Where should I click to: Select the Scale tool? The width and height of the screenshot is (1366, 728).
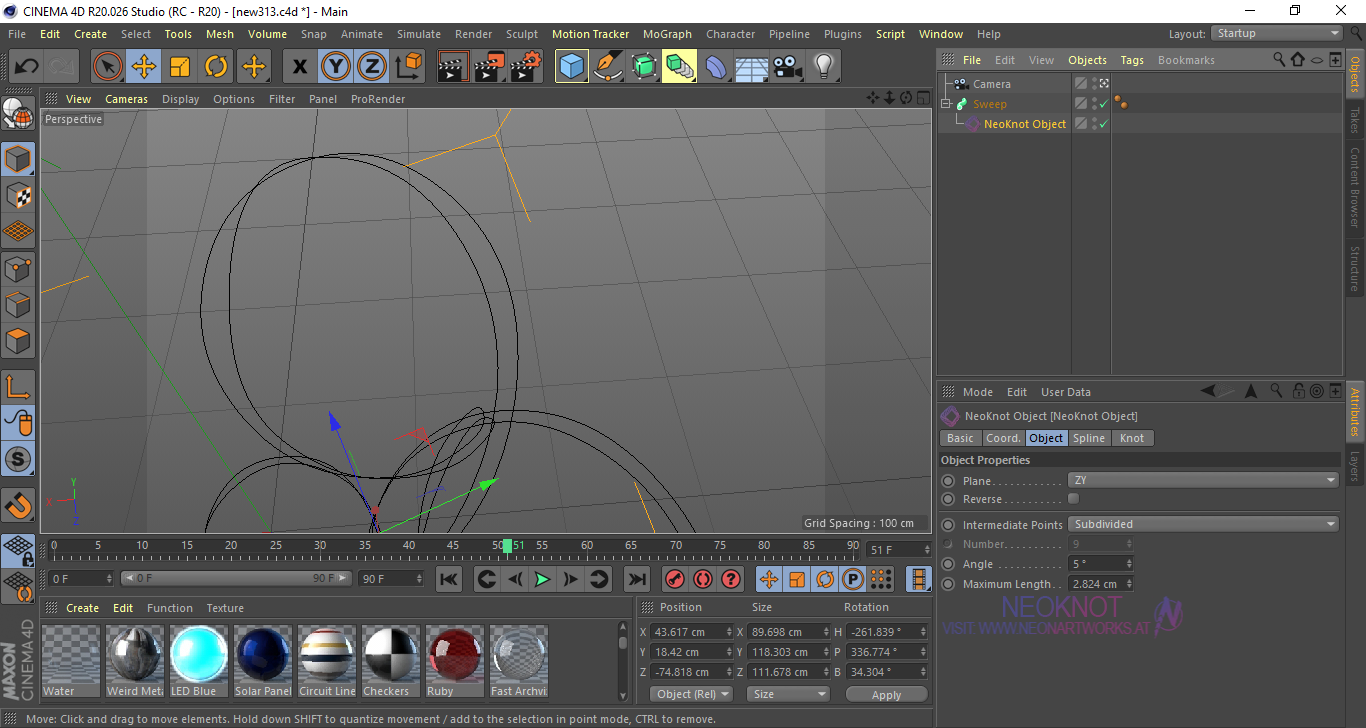point(180,67)
